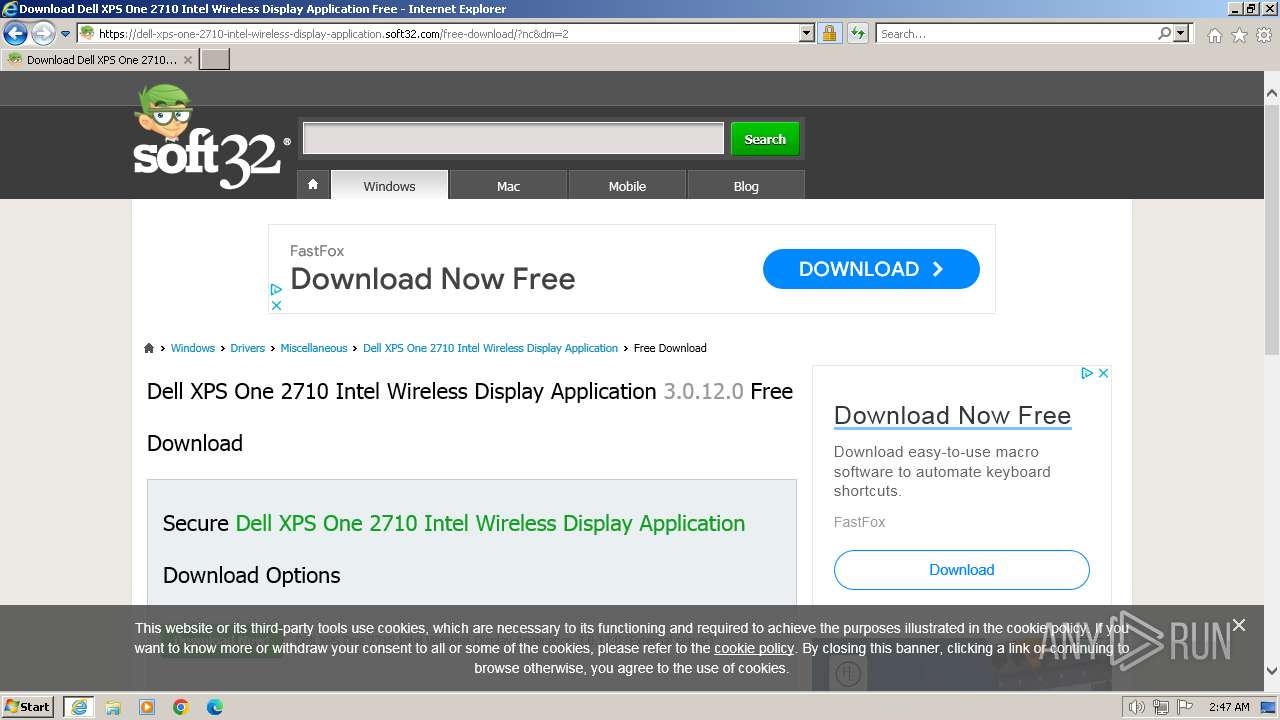This screenshot has height=720, width=1280.
Task: Expand the address bar autocomplete dropdown
Action: pyautogui.click(x=807, y=33)
